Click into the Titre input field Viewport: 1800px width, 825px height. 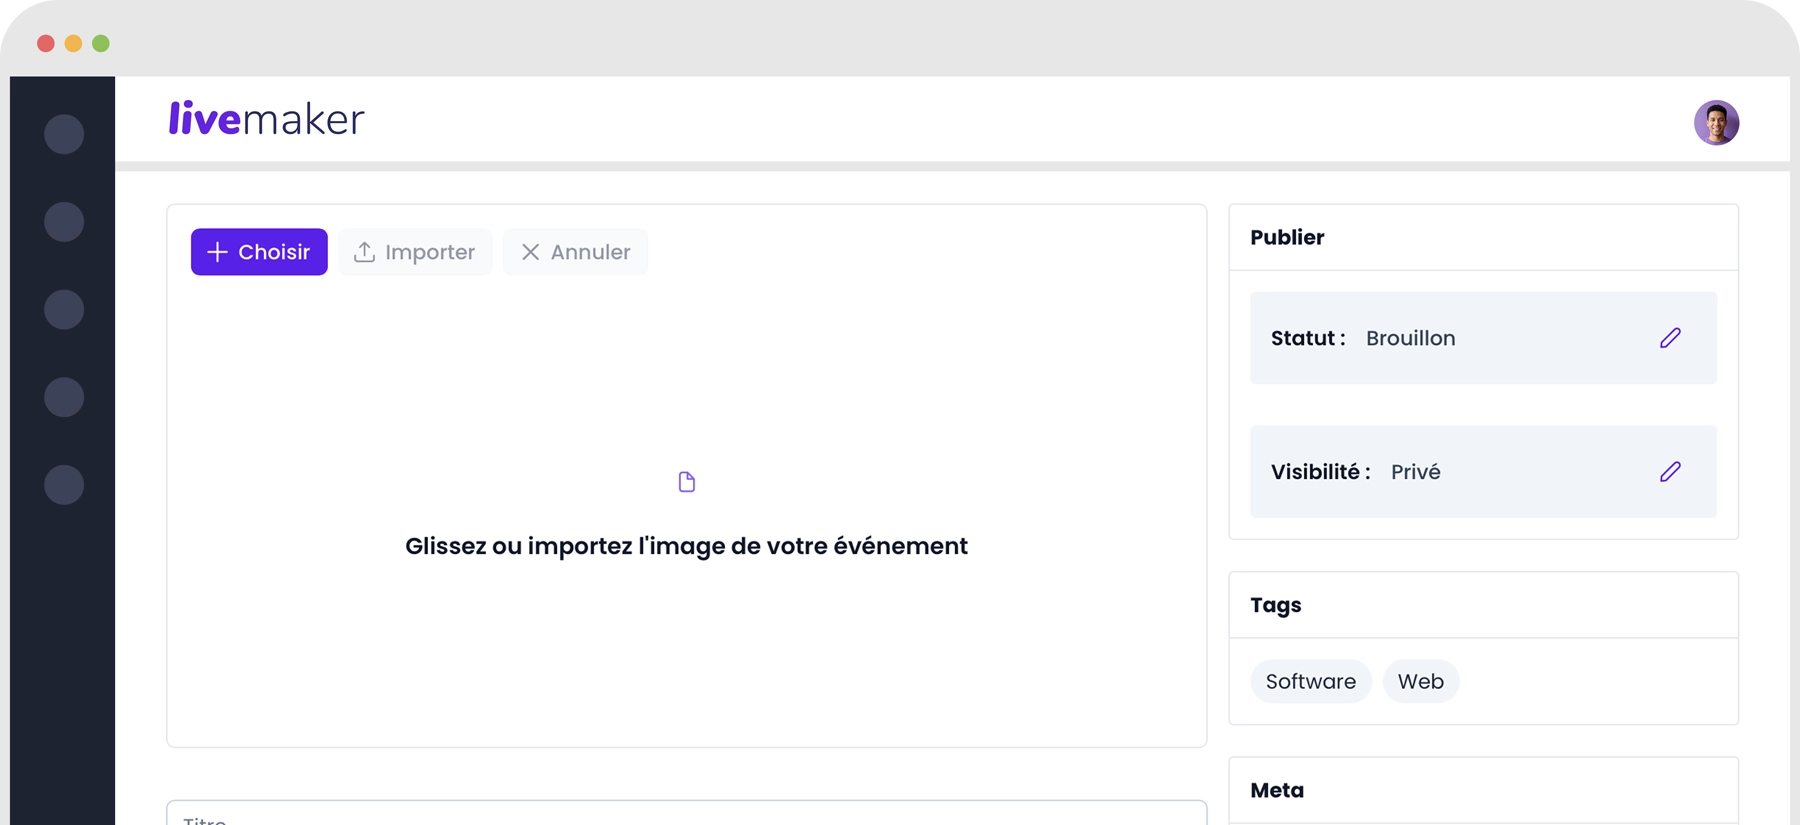click(x=686, y=815)
